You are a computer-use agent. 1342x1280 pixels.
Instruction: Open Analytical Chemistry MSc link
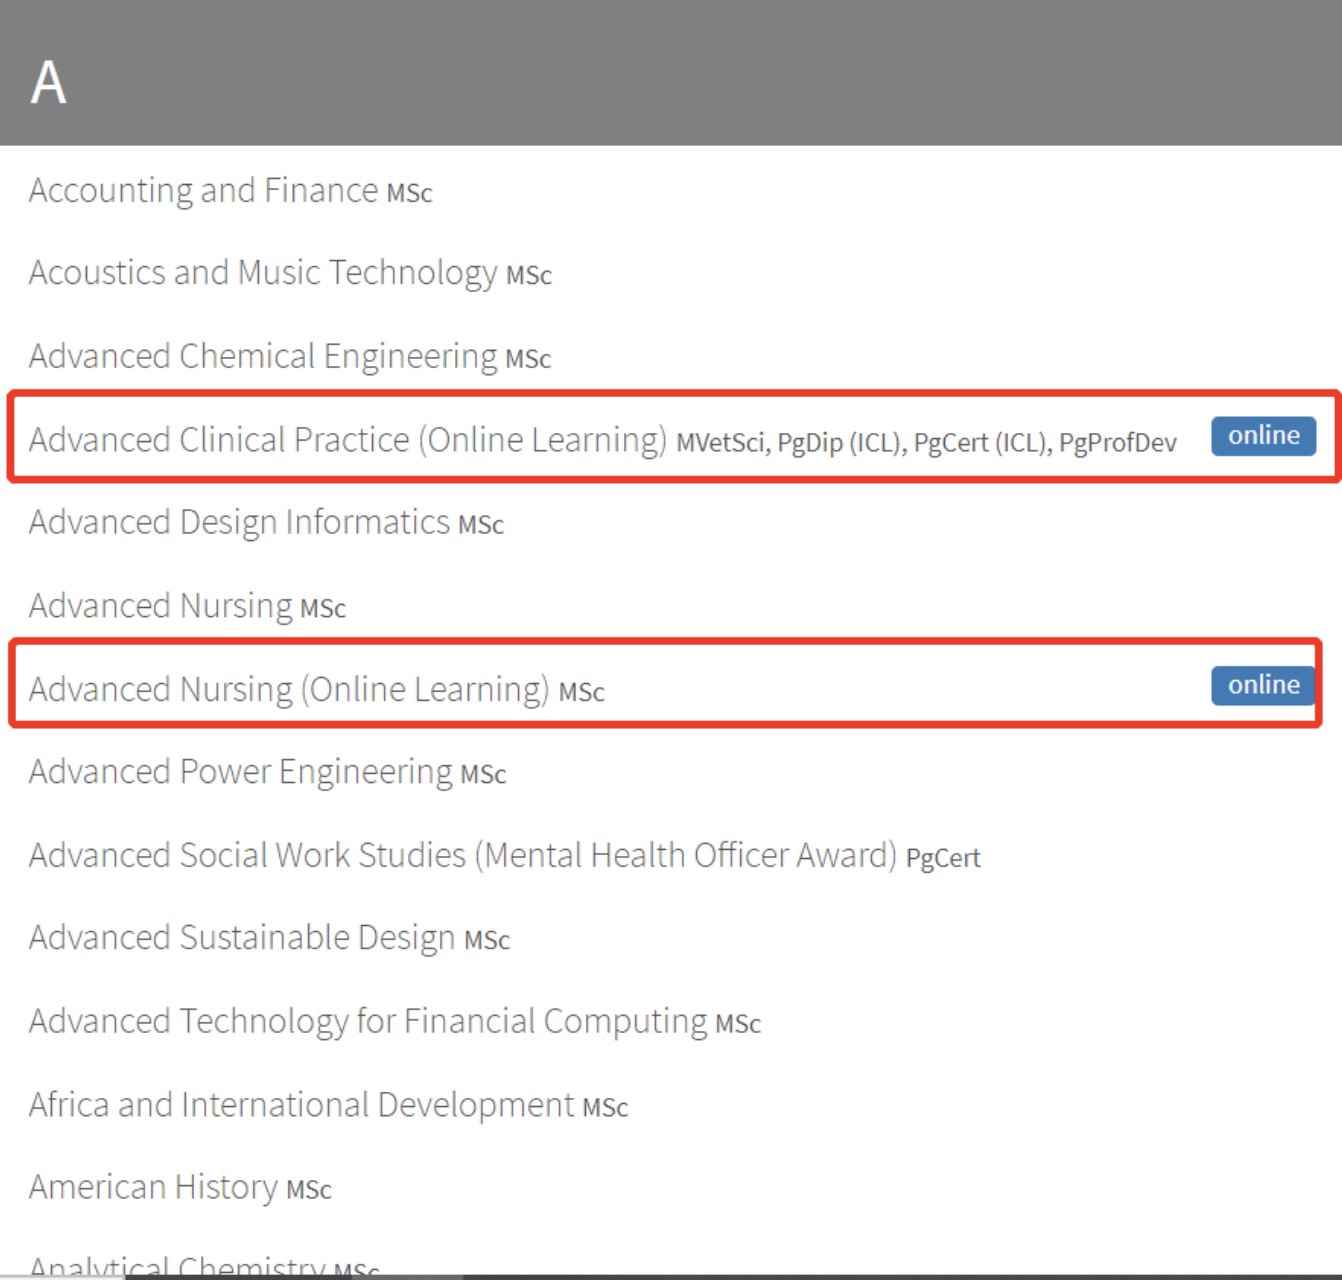click(177, 1266)
